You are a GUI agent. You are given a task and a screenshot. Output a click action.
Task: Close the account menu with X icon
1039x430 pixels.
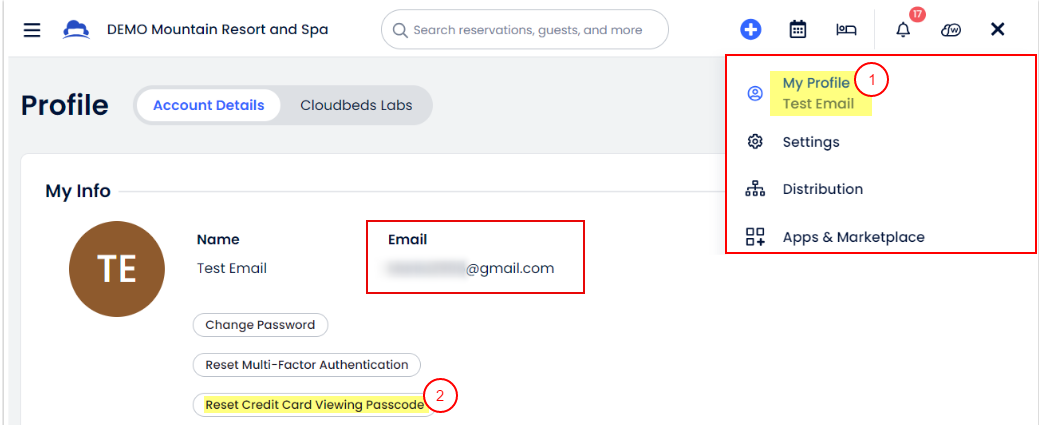coord(997,29)
